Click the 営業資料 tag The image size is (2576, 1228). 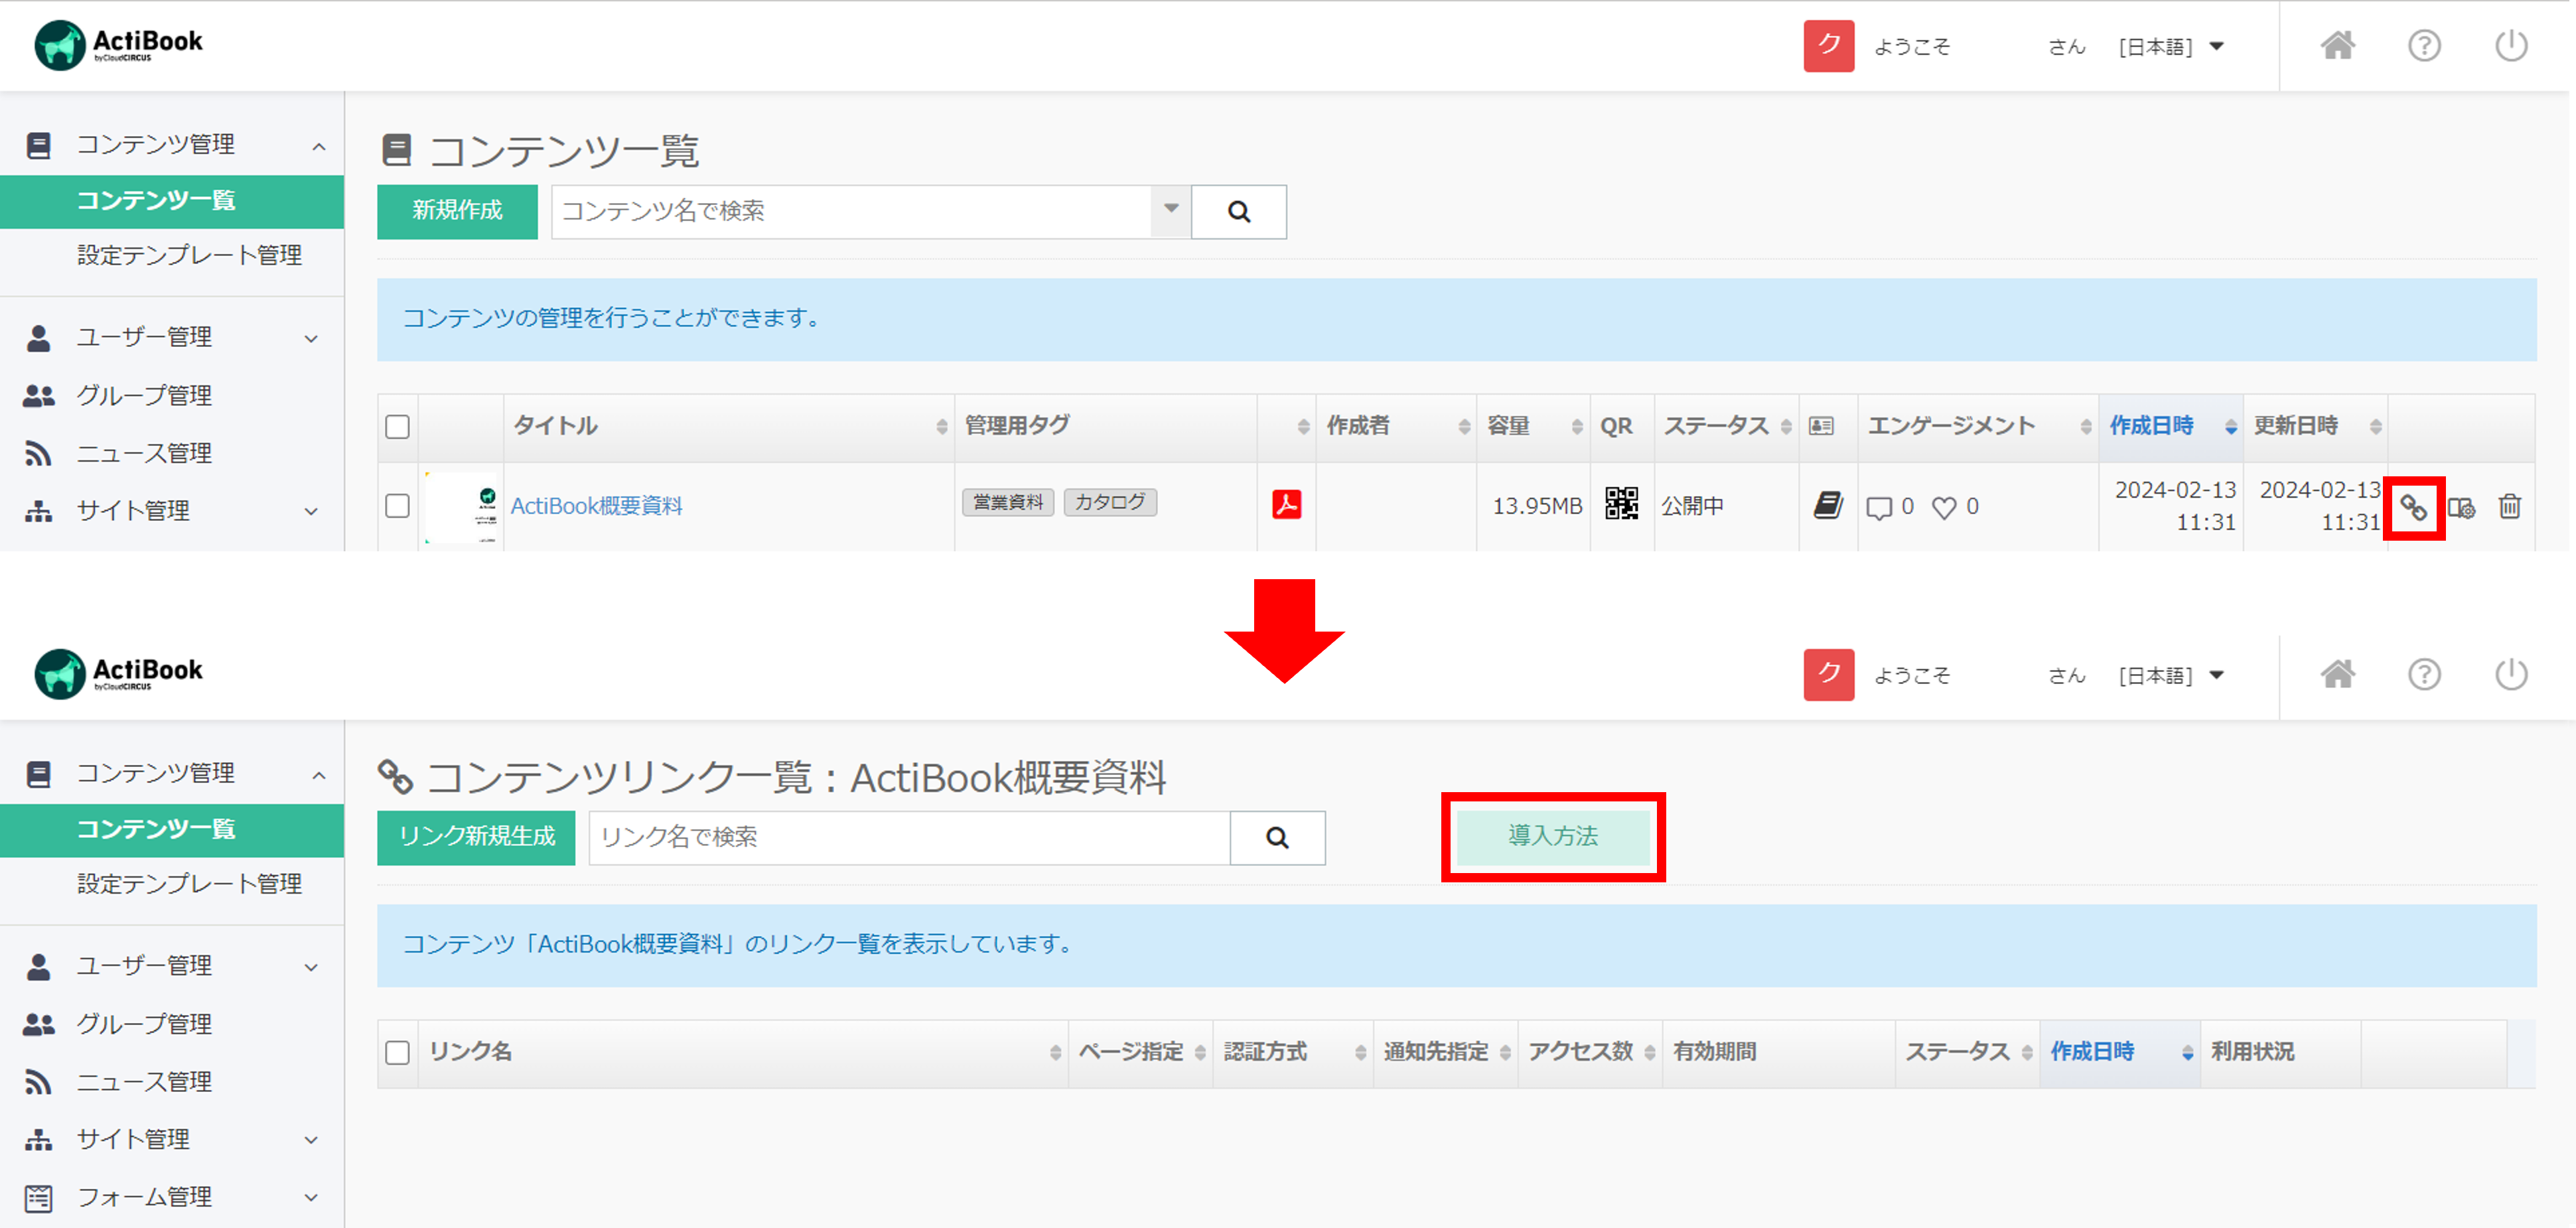coord(1008,502)
